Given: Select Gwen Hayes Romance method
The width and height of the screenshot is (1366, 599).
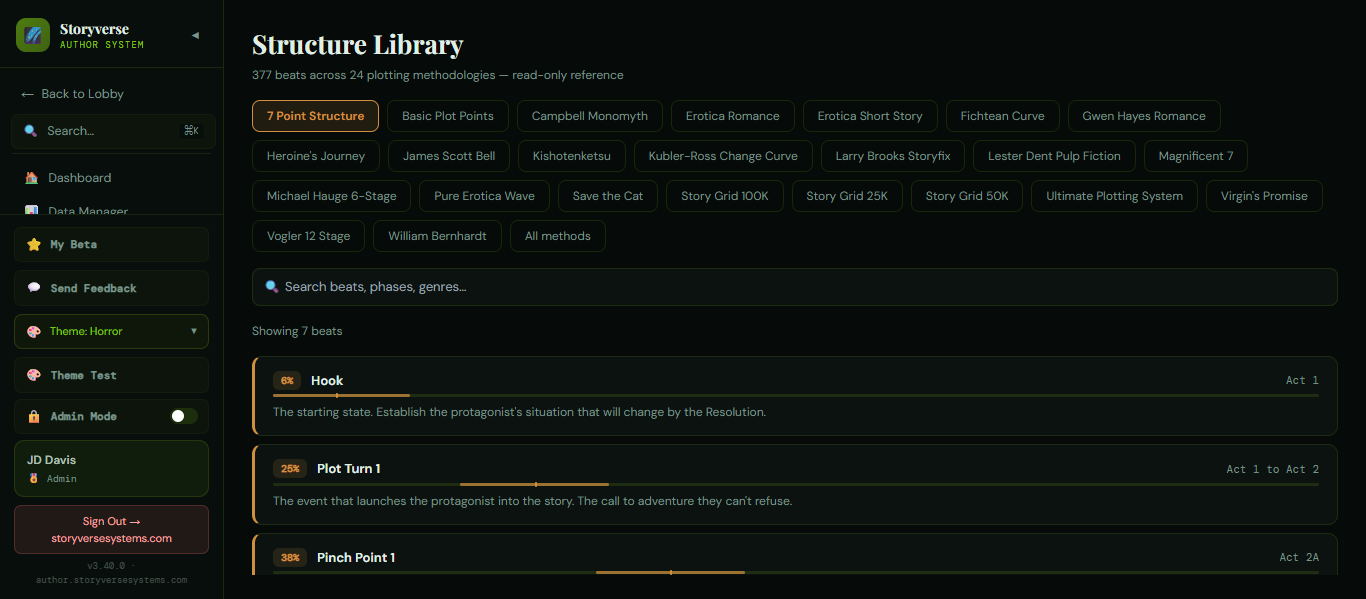Looking at the screenshot, I should click(x=1144, y=116).
